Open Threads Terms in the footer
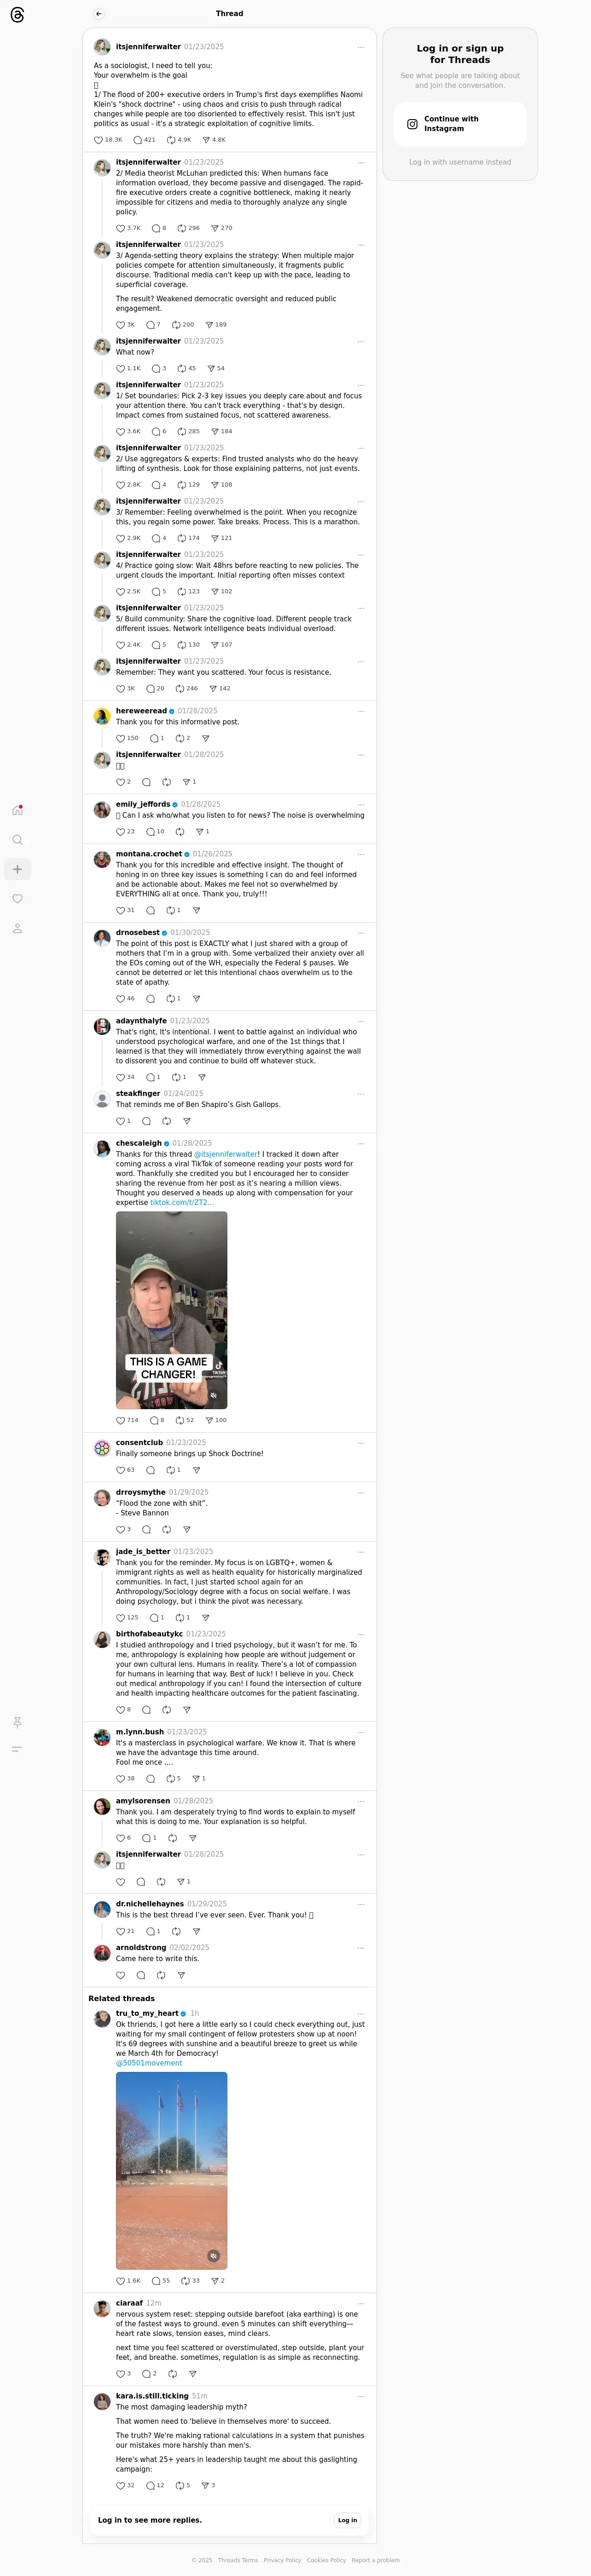 tap(238, 2560)
